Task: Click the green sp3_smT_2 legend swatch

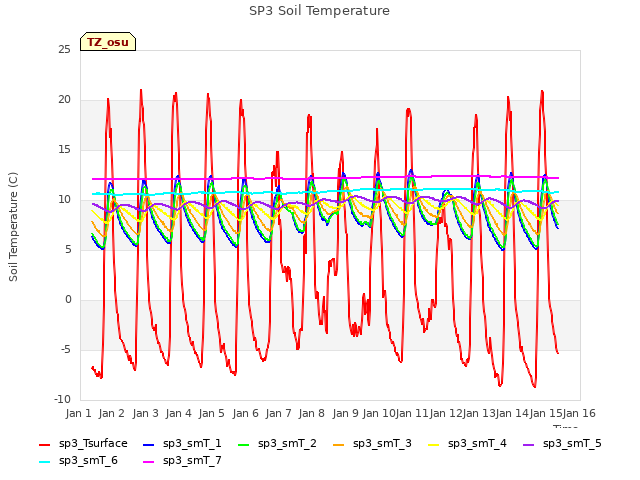Action: click(244, 444)
